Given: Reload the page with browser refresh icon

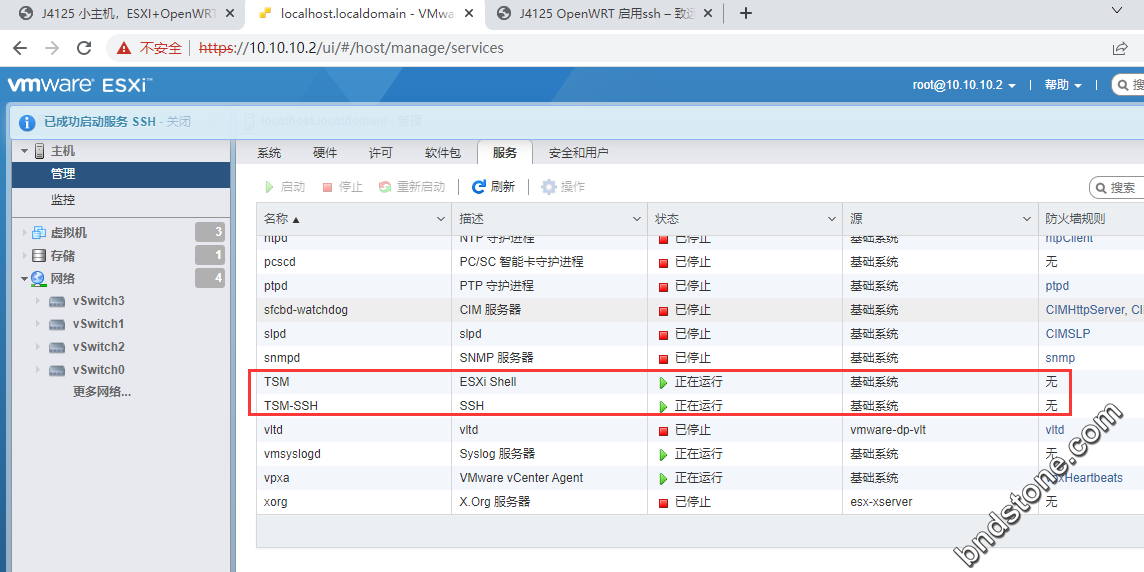Looking at the screenshot, I should tap(84, 48).
